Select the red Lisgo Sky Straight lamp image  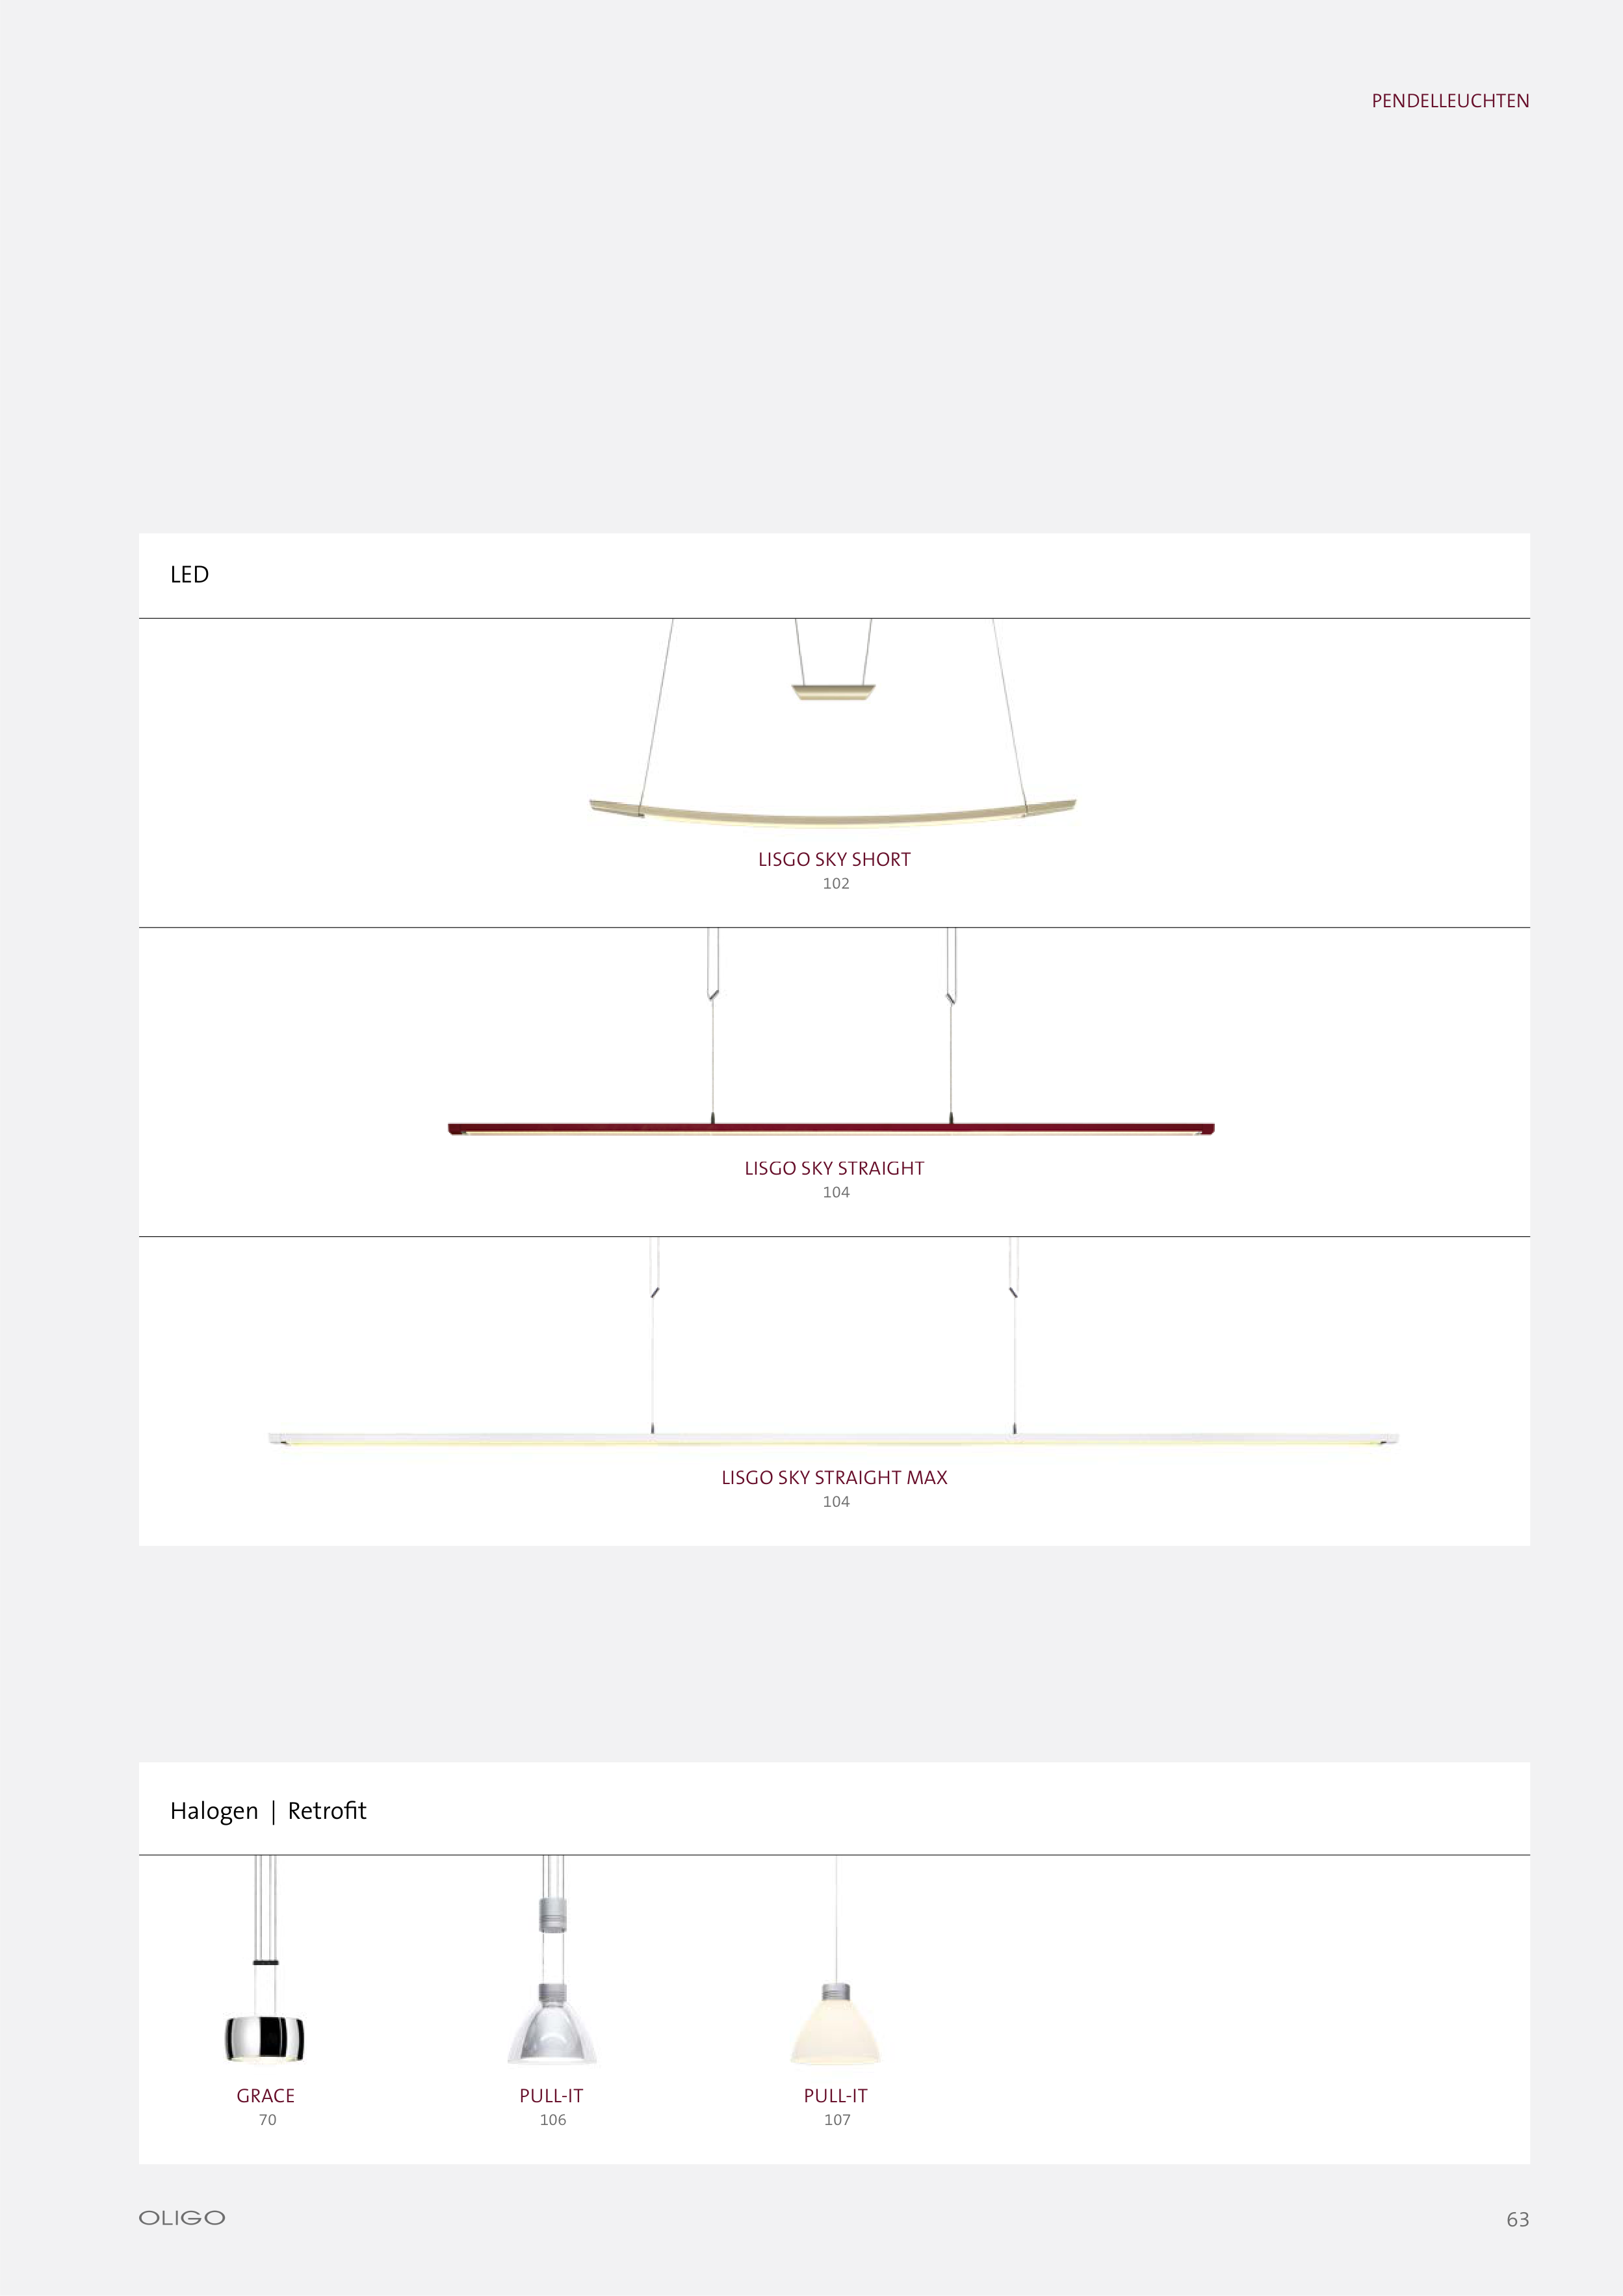[831, 1129]
